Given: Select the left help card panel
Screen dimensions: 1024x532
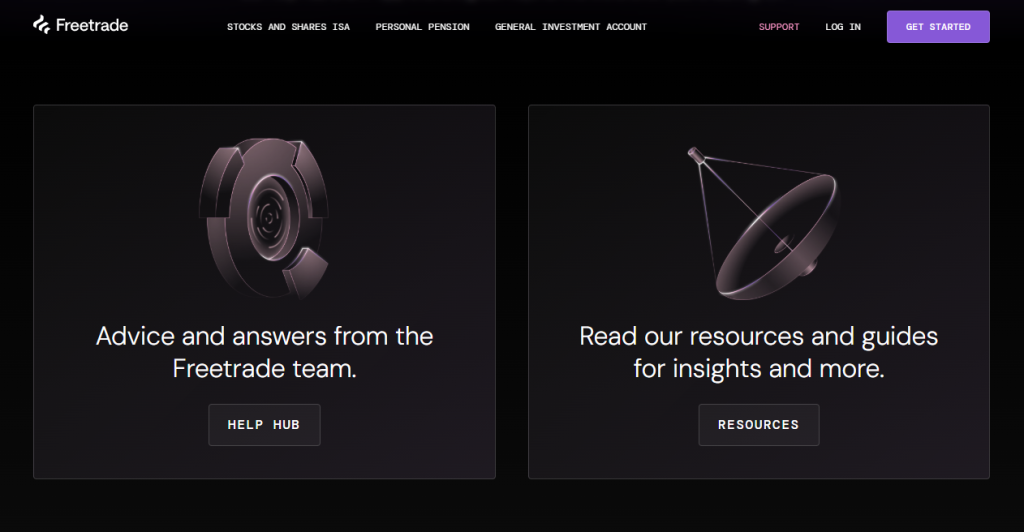Looking at the screenshot, I should (x=264, y=292).
